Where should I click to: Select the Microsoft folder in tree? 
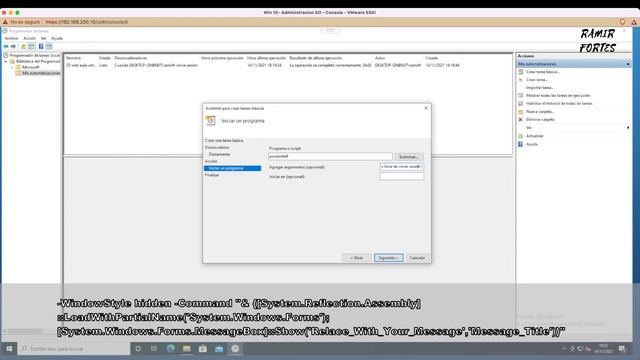(31, 67)
